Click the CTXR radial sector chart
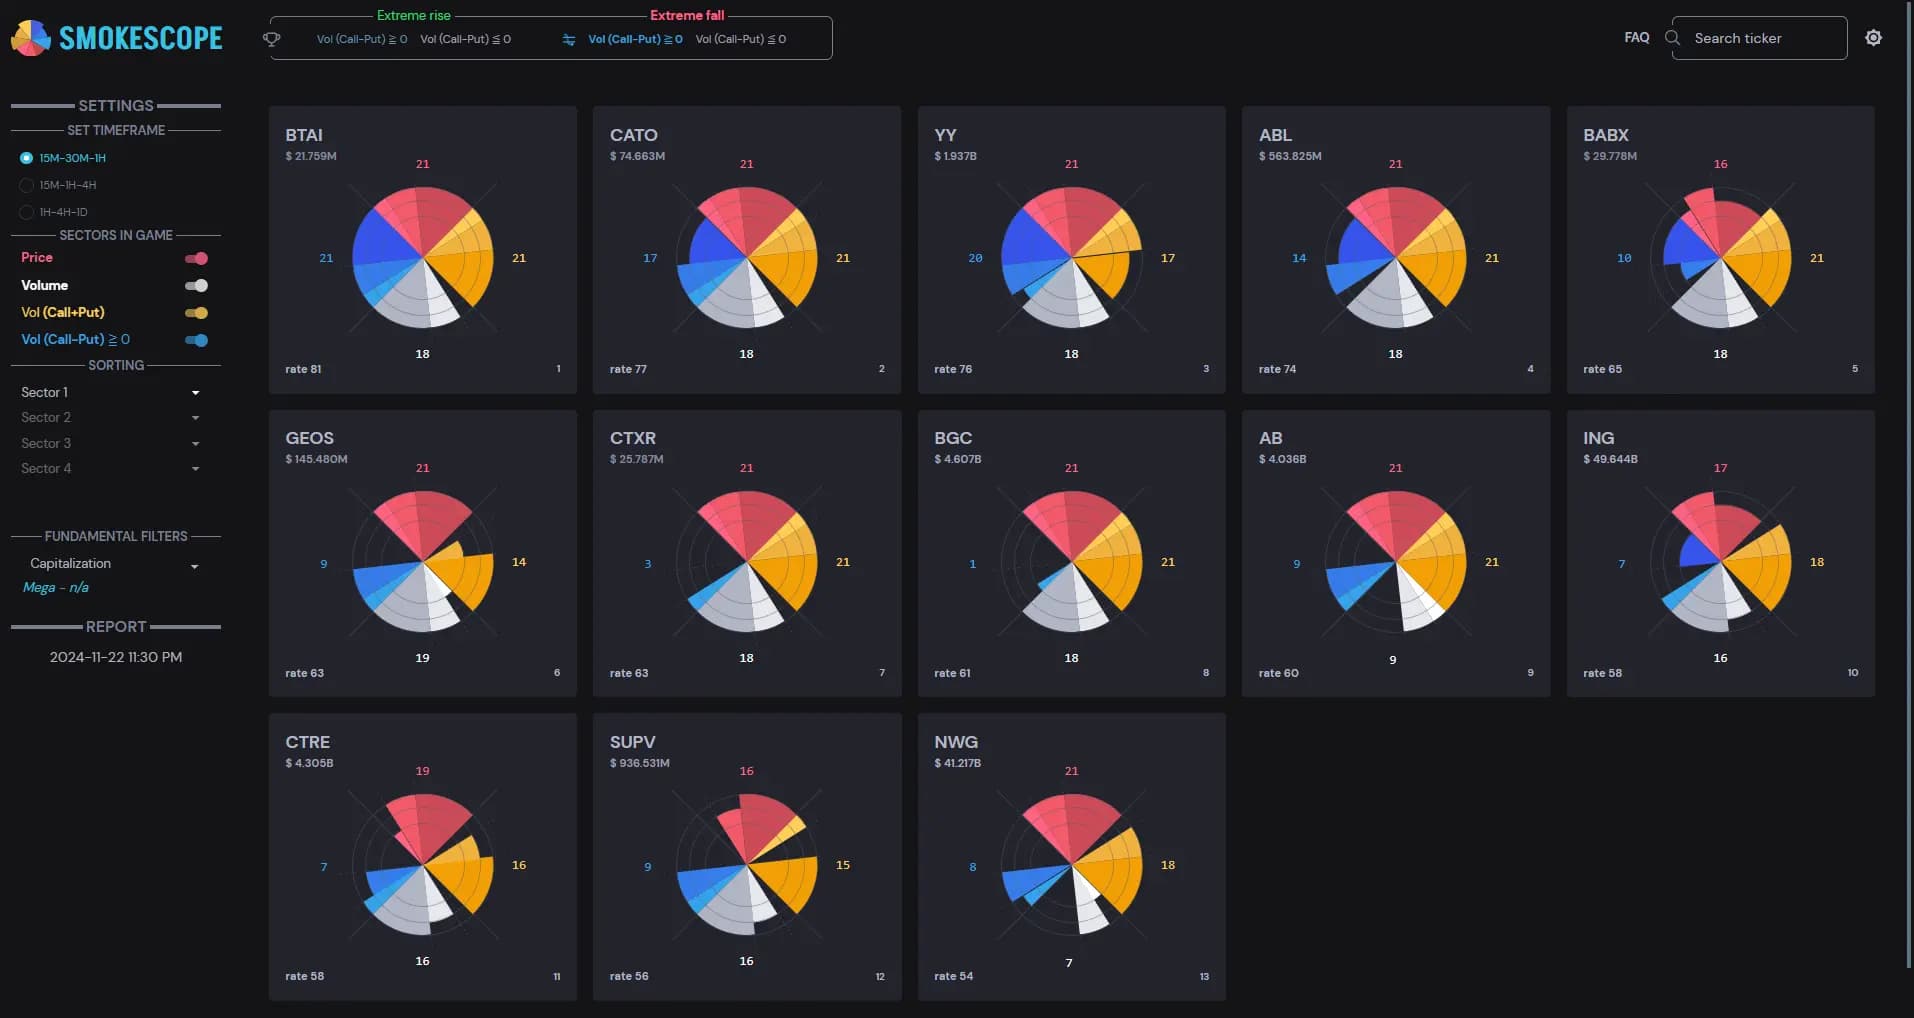This screenshot has width=1914, height=1018. point(747,562)
